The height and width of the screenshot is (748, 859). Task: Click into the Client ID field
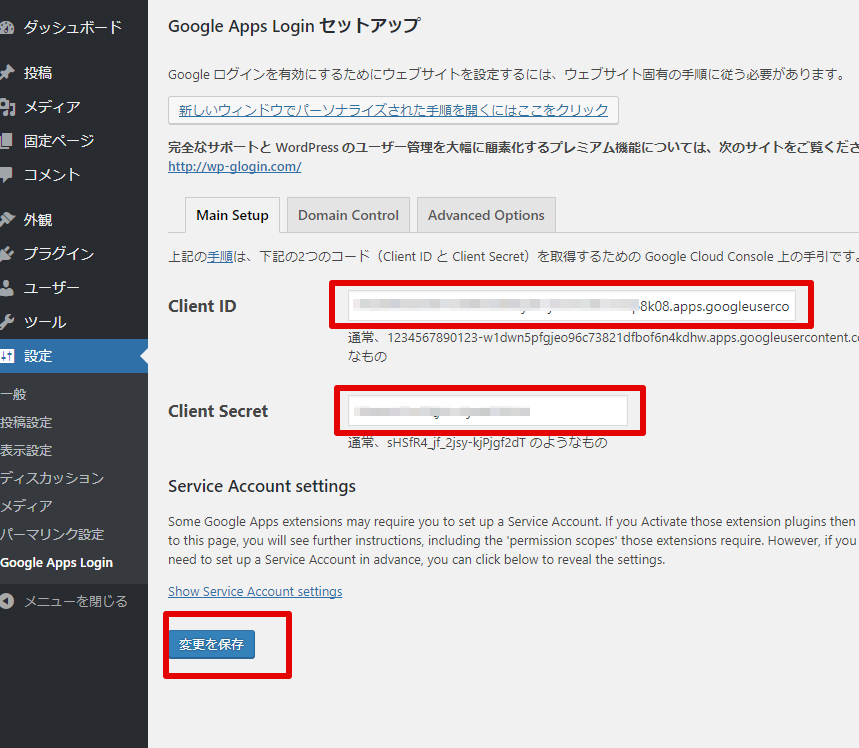click(571, 306)
